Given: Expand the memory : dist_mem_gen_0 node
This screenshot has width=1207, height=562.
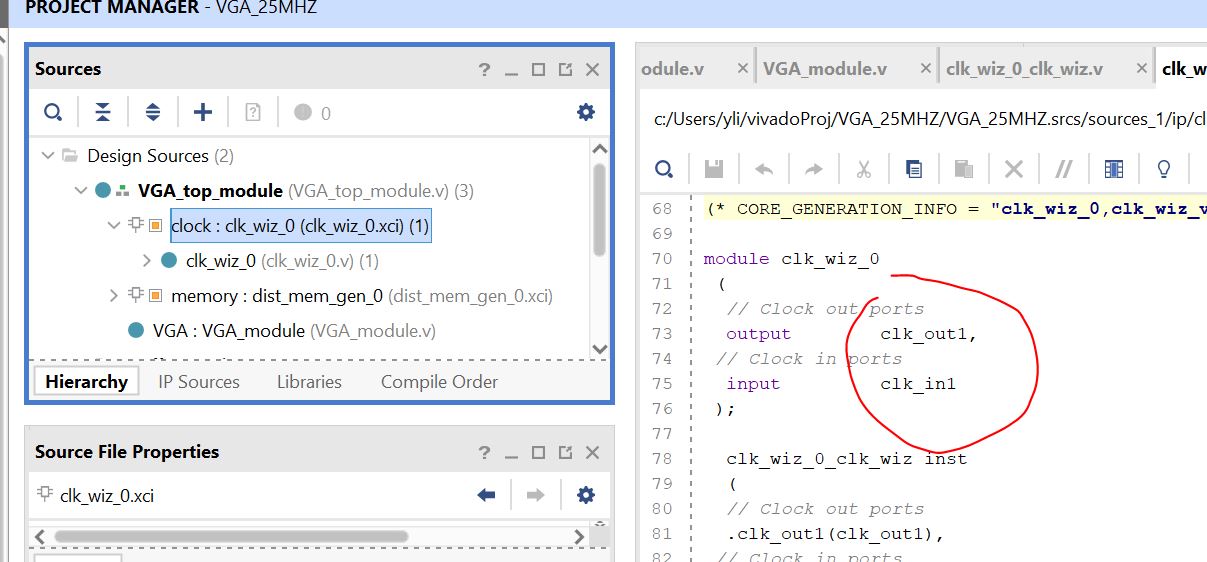Looking at the screenshot, I should (114, 296).
